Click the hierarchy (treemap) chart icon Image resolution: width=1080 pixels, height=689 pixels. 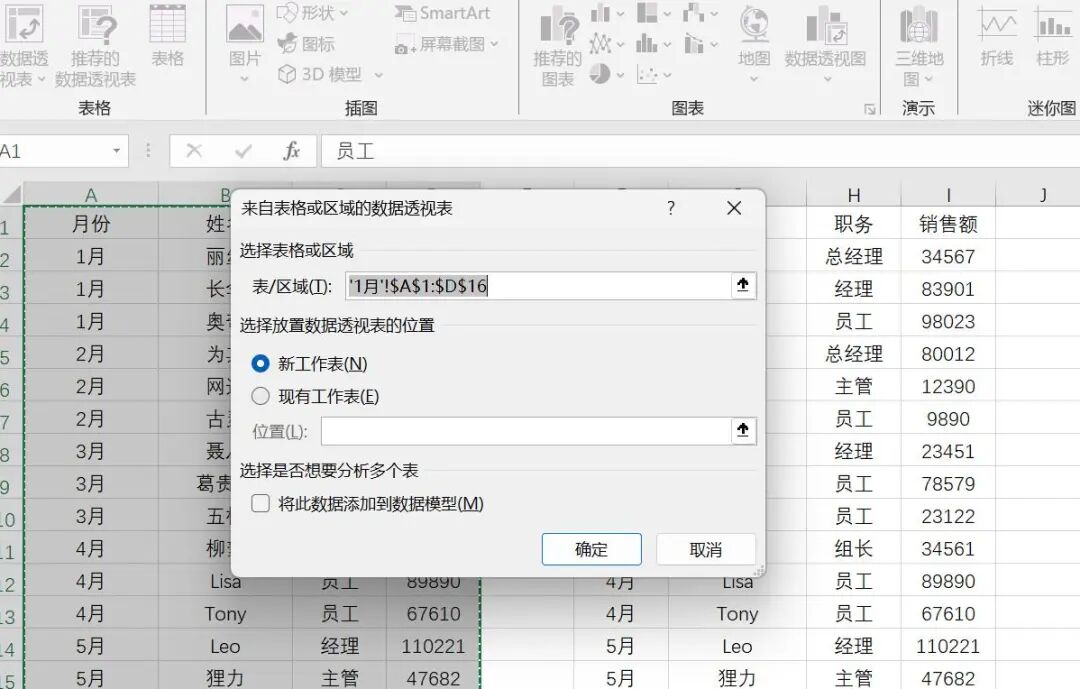point(647,13)
